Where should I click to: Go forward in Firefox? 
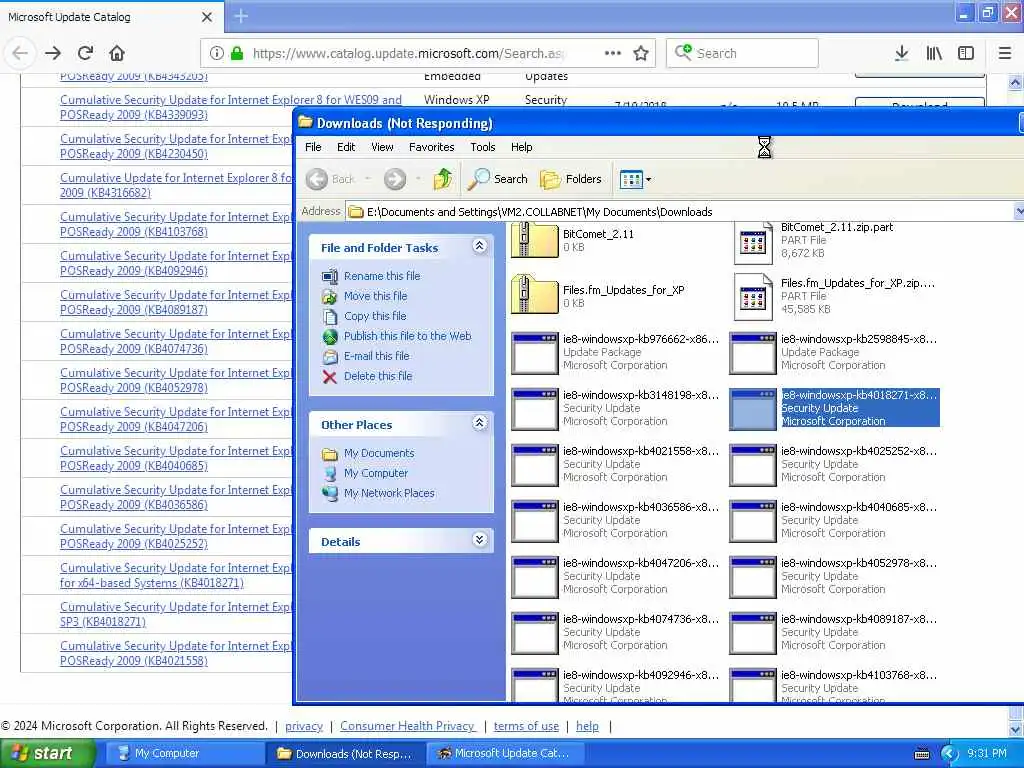(53, 53)
